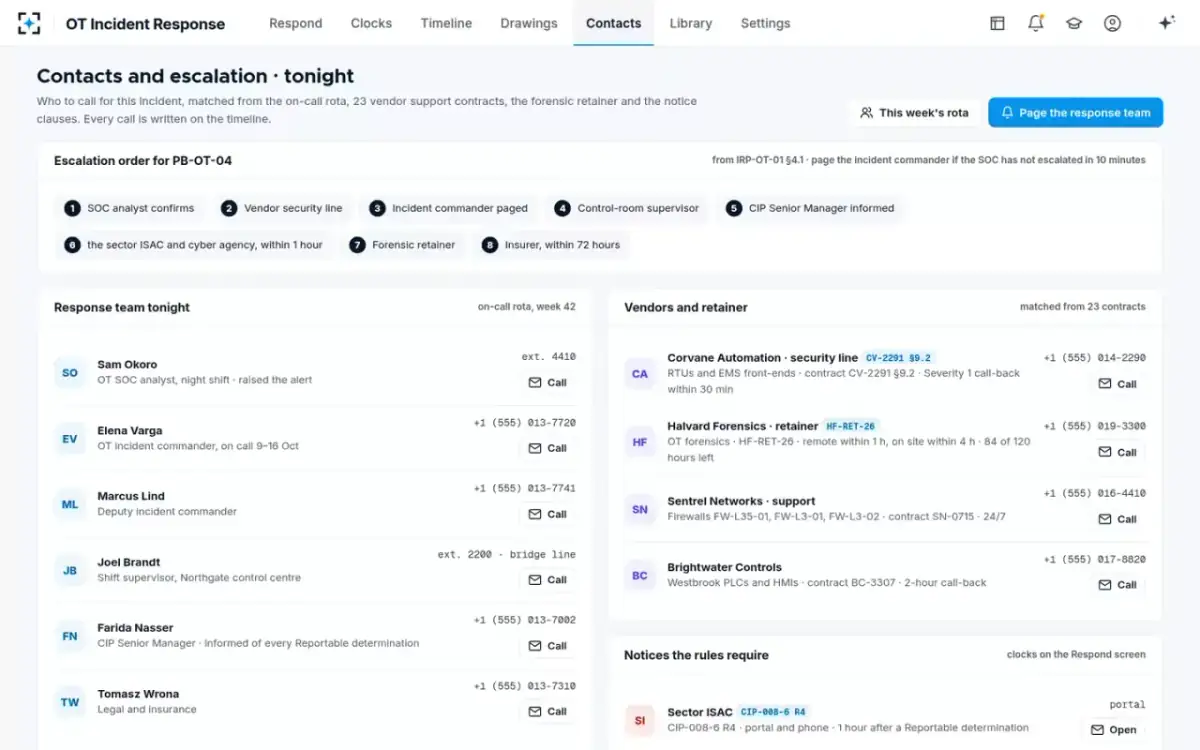Open the training graduation cap icon

point(1074,23)
